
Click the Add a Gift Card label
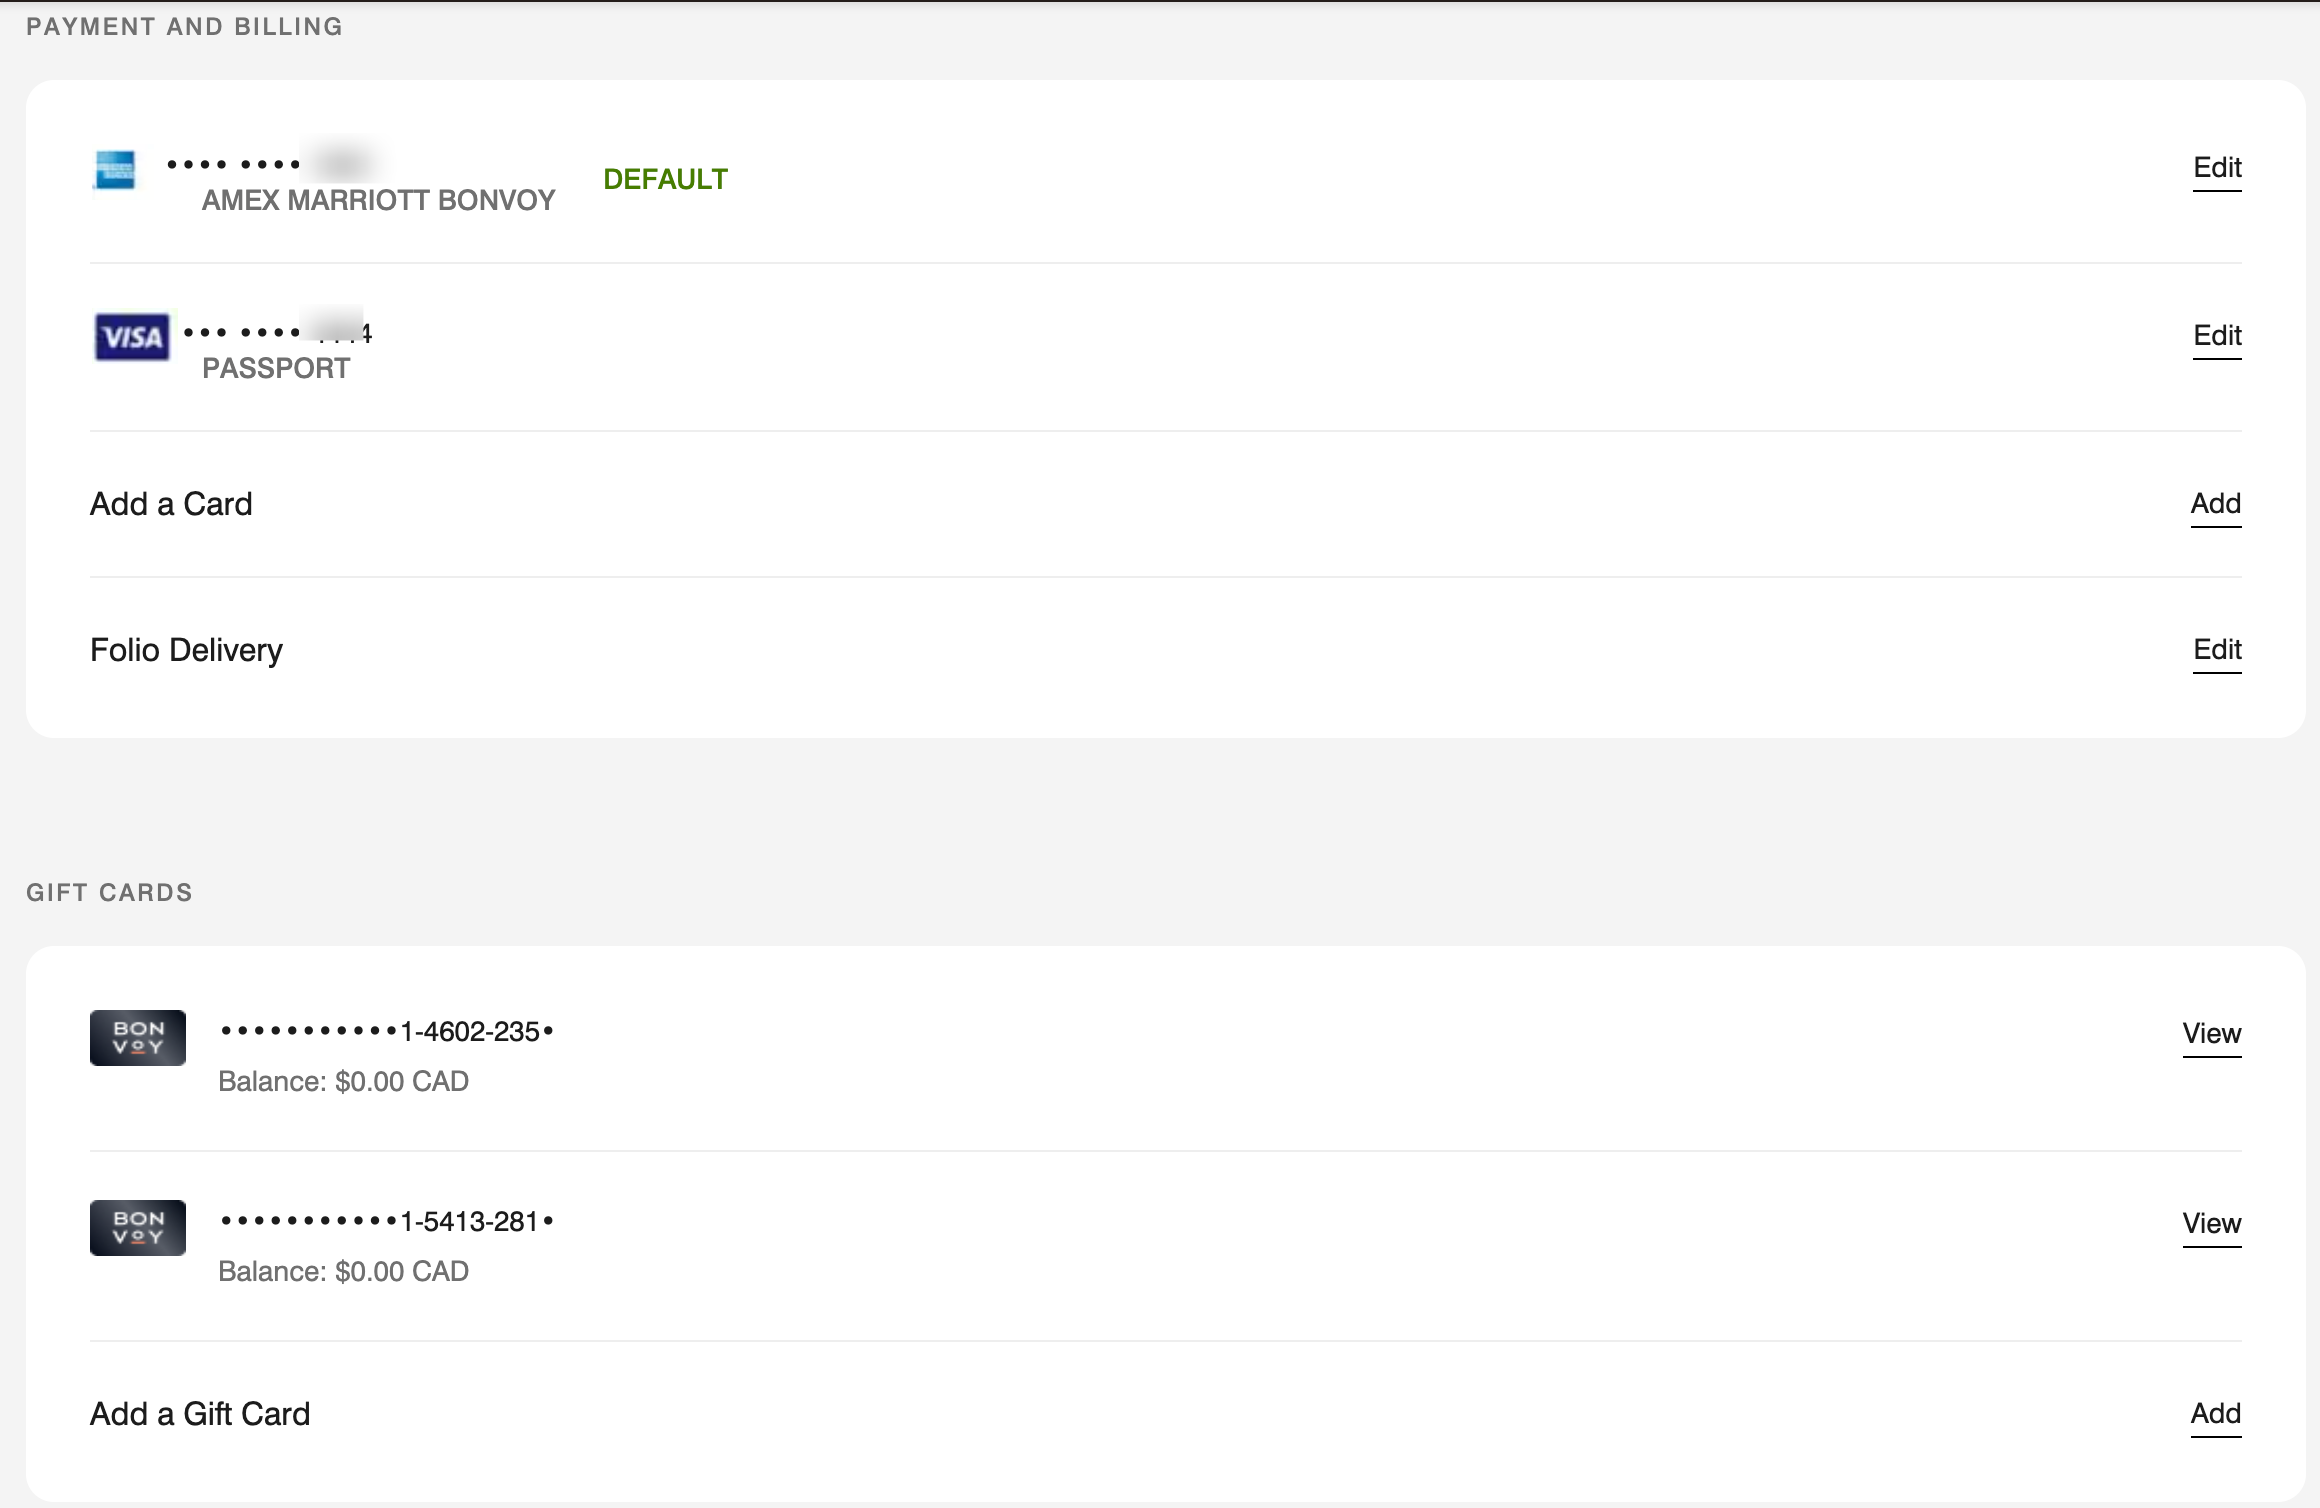click(200, 1414)
